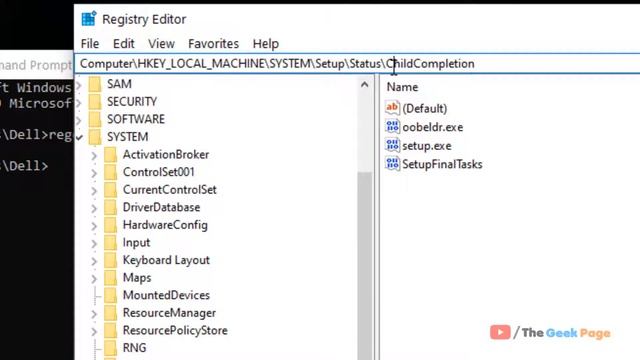This screenshot has width=640, height=360.
Task: Select the DriverDatabase folder icon
Action: pyautogui.click(x=111, y=207)
